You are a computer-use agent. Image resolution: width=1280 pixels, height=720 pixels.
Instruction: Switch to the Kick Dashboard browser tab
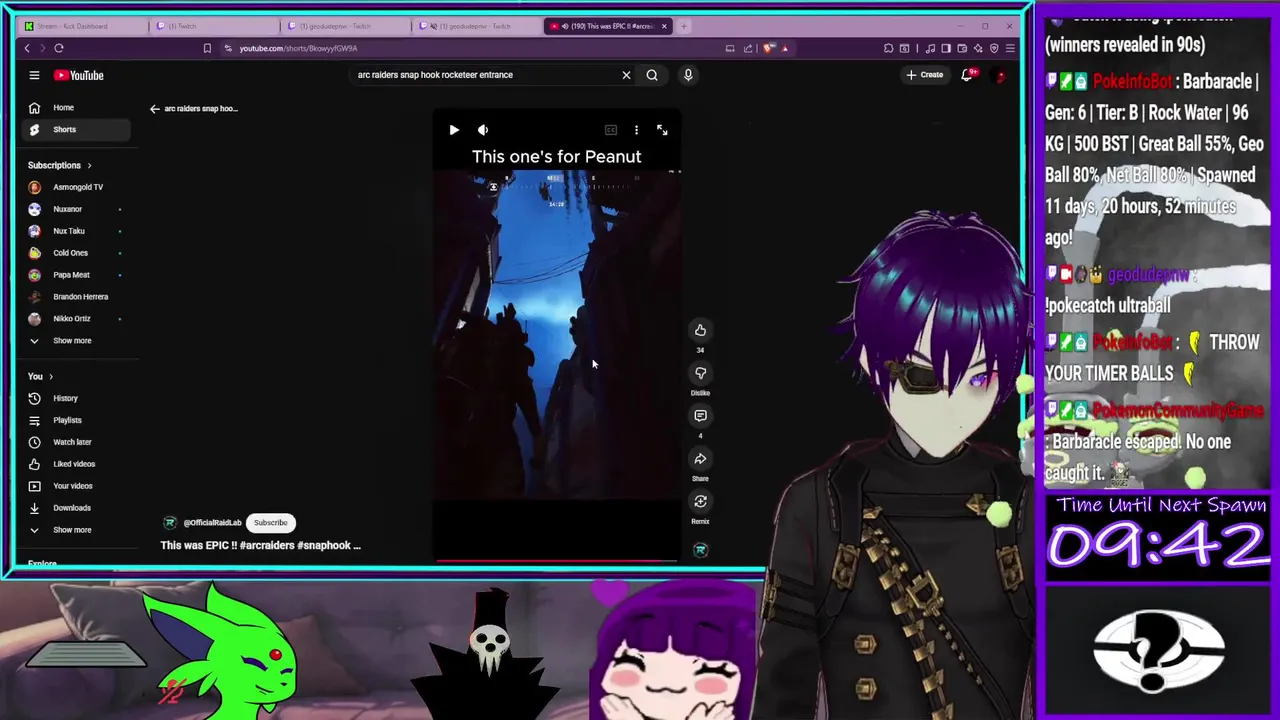coord(83,26)
